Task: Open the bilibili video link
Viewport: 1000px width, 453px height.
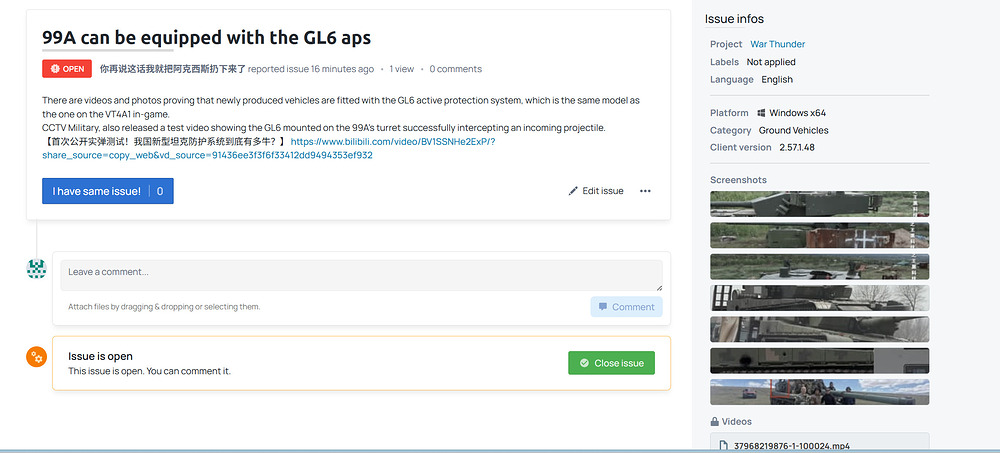Action: 268,148
